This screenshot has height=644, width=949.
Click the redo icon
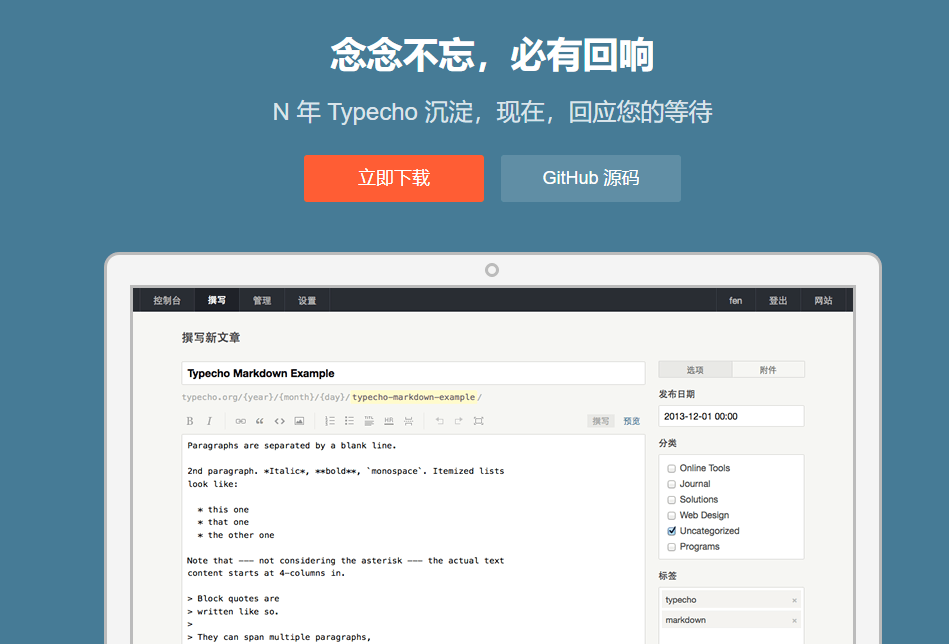click(459, 421)
